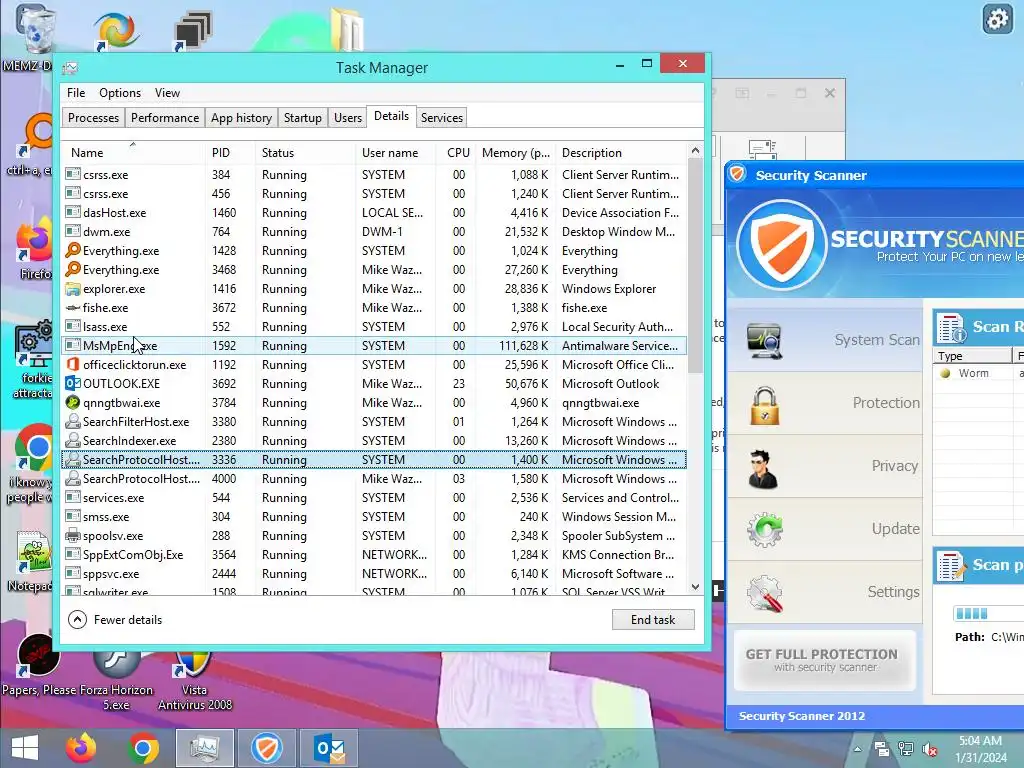
Task: Click the explorer.exe folder icon
Action: (73, 289)
